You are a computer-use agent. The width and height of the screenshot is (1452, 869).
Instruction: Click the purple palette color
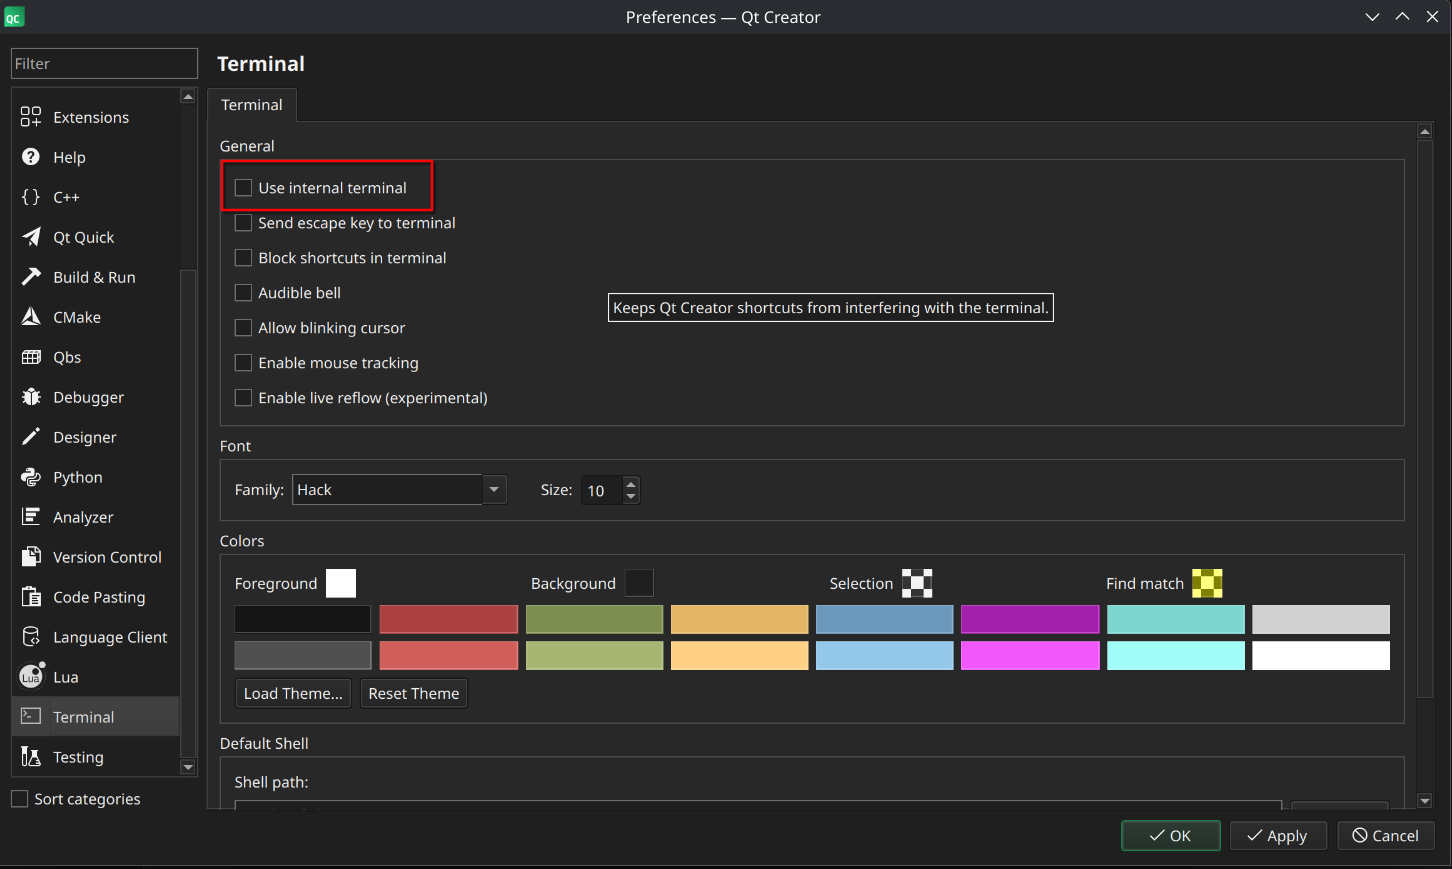(1030, 619)
